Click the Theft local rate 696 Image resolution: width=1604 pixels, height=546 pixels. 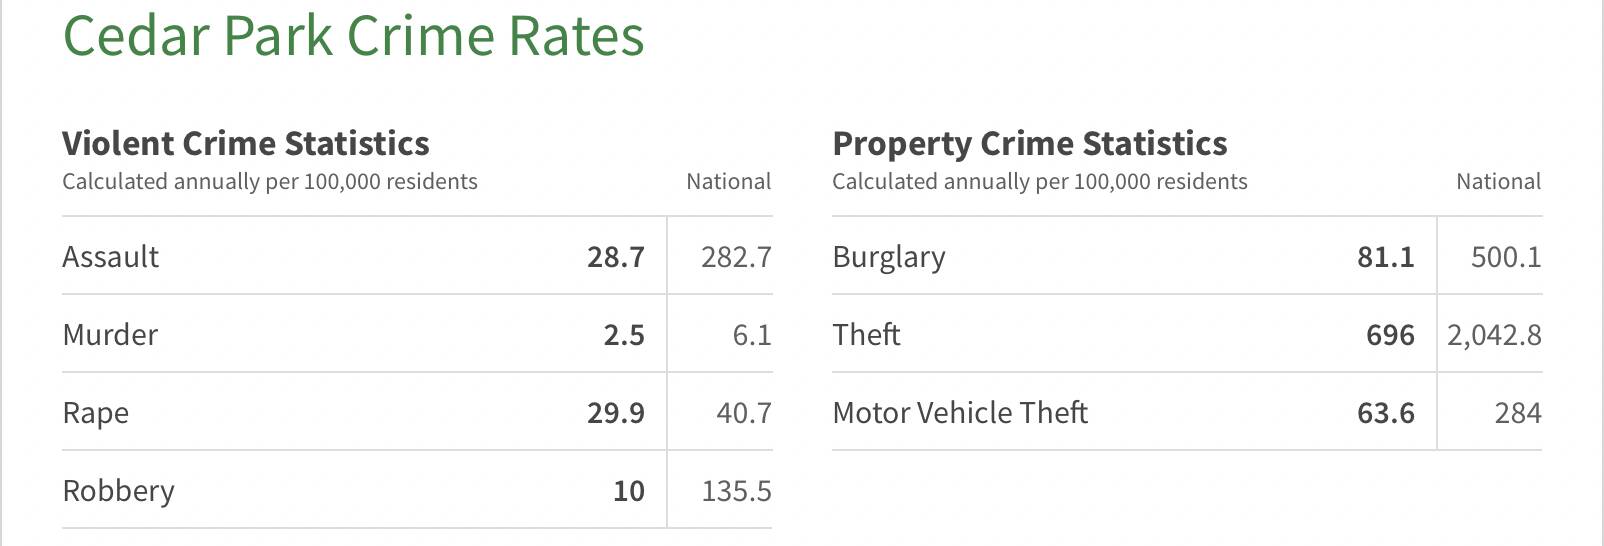pyautogui.click(x=1390, y=335)
